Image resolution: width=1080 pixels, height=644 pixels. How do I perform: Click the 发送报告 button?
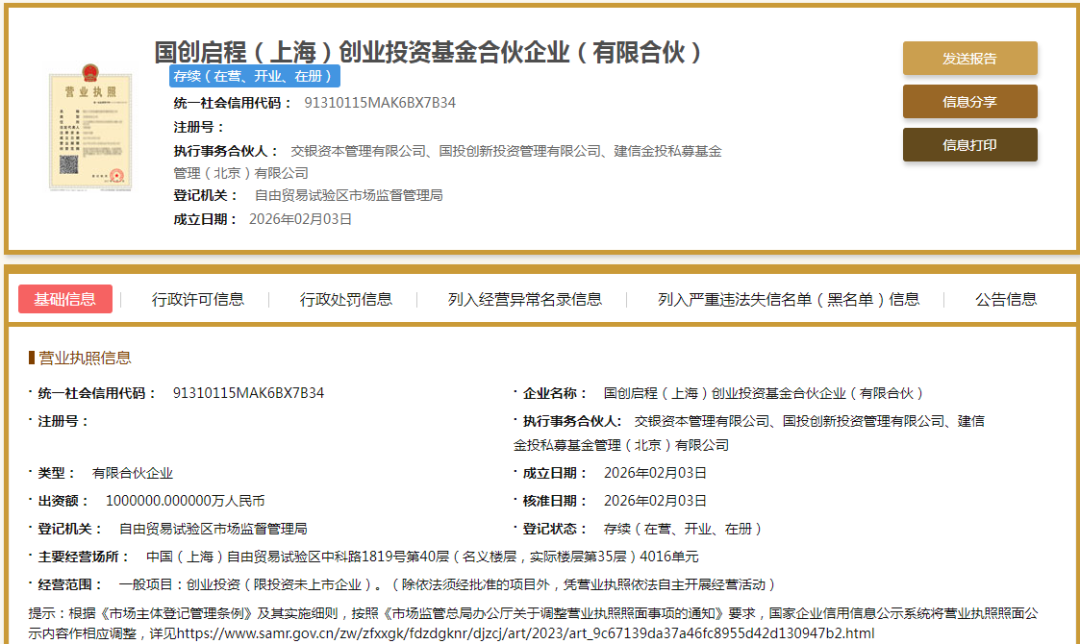click(x=970, y=59)
